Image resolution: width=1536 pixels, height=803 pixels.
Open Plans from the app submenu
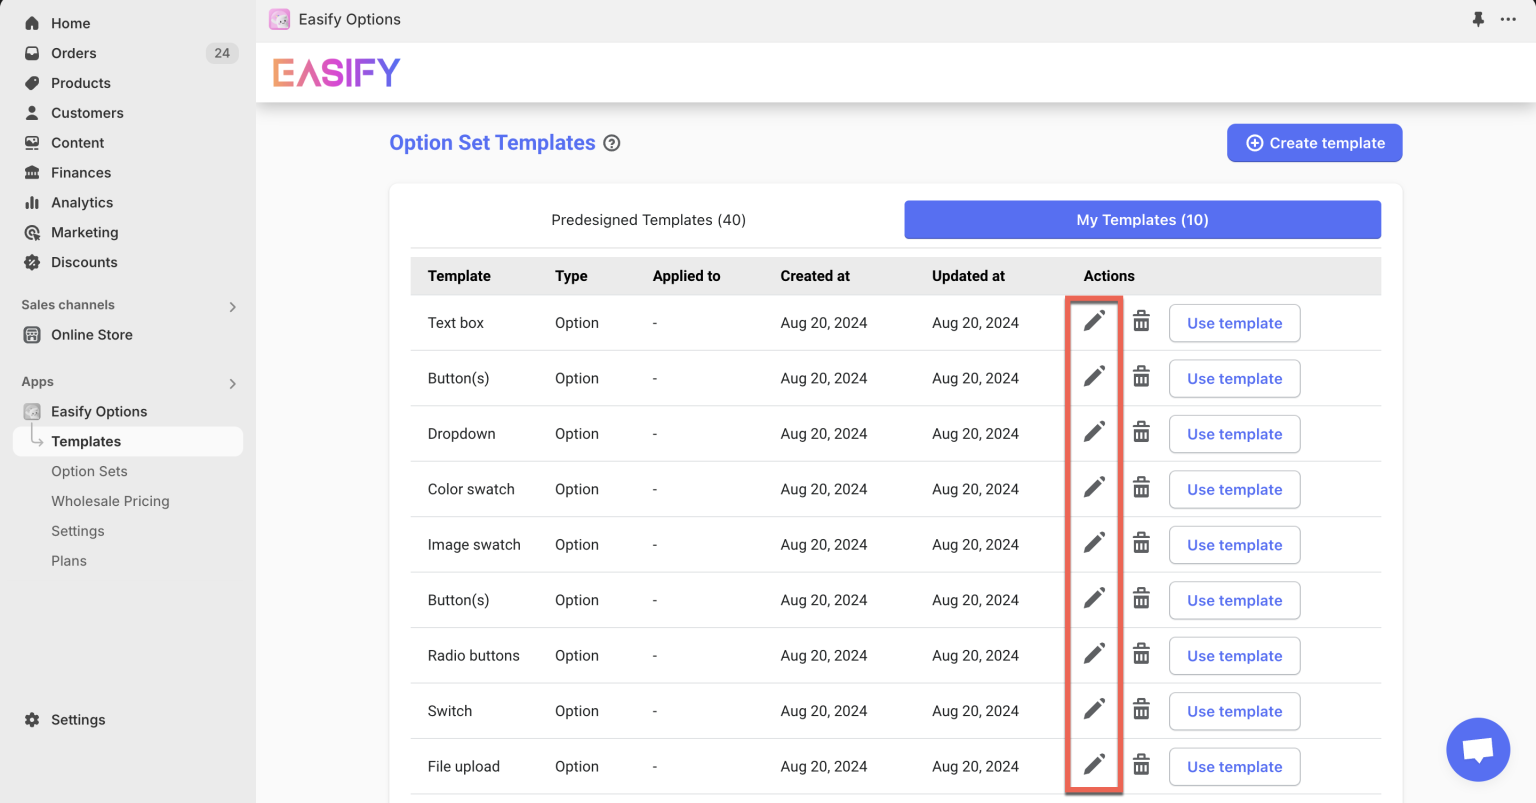69,560
